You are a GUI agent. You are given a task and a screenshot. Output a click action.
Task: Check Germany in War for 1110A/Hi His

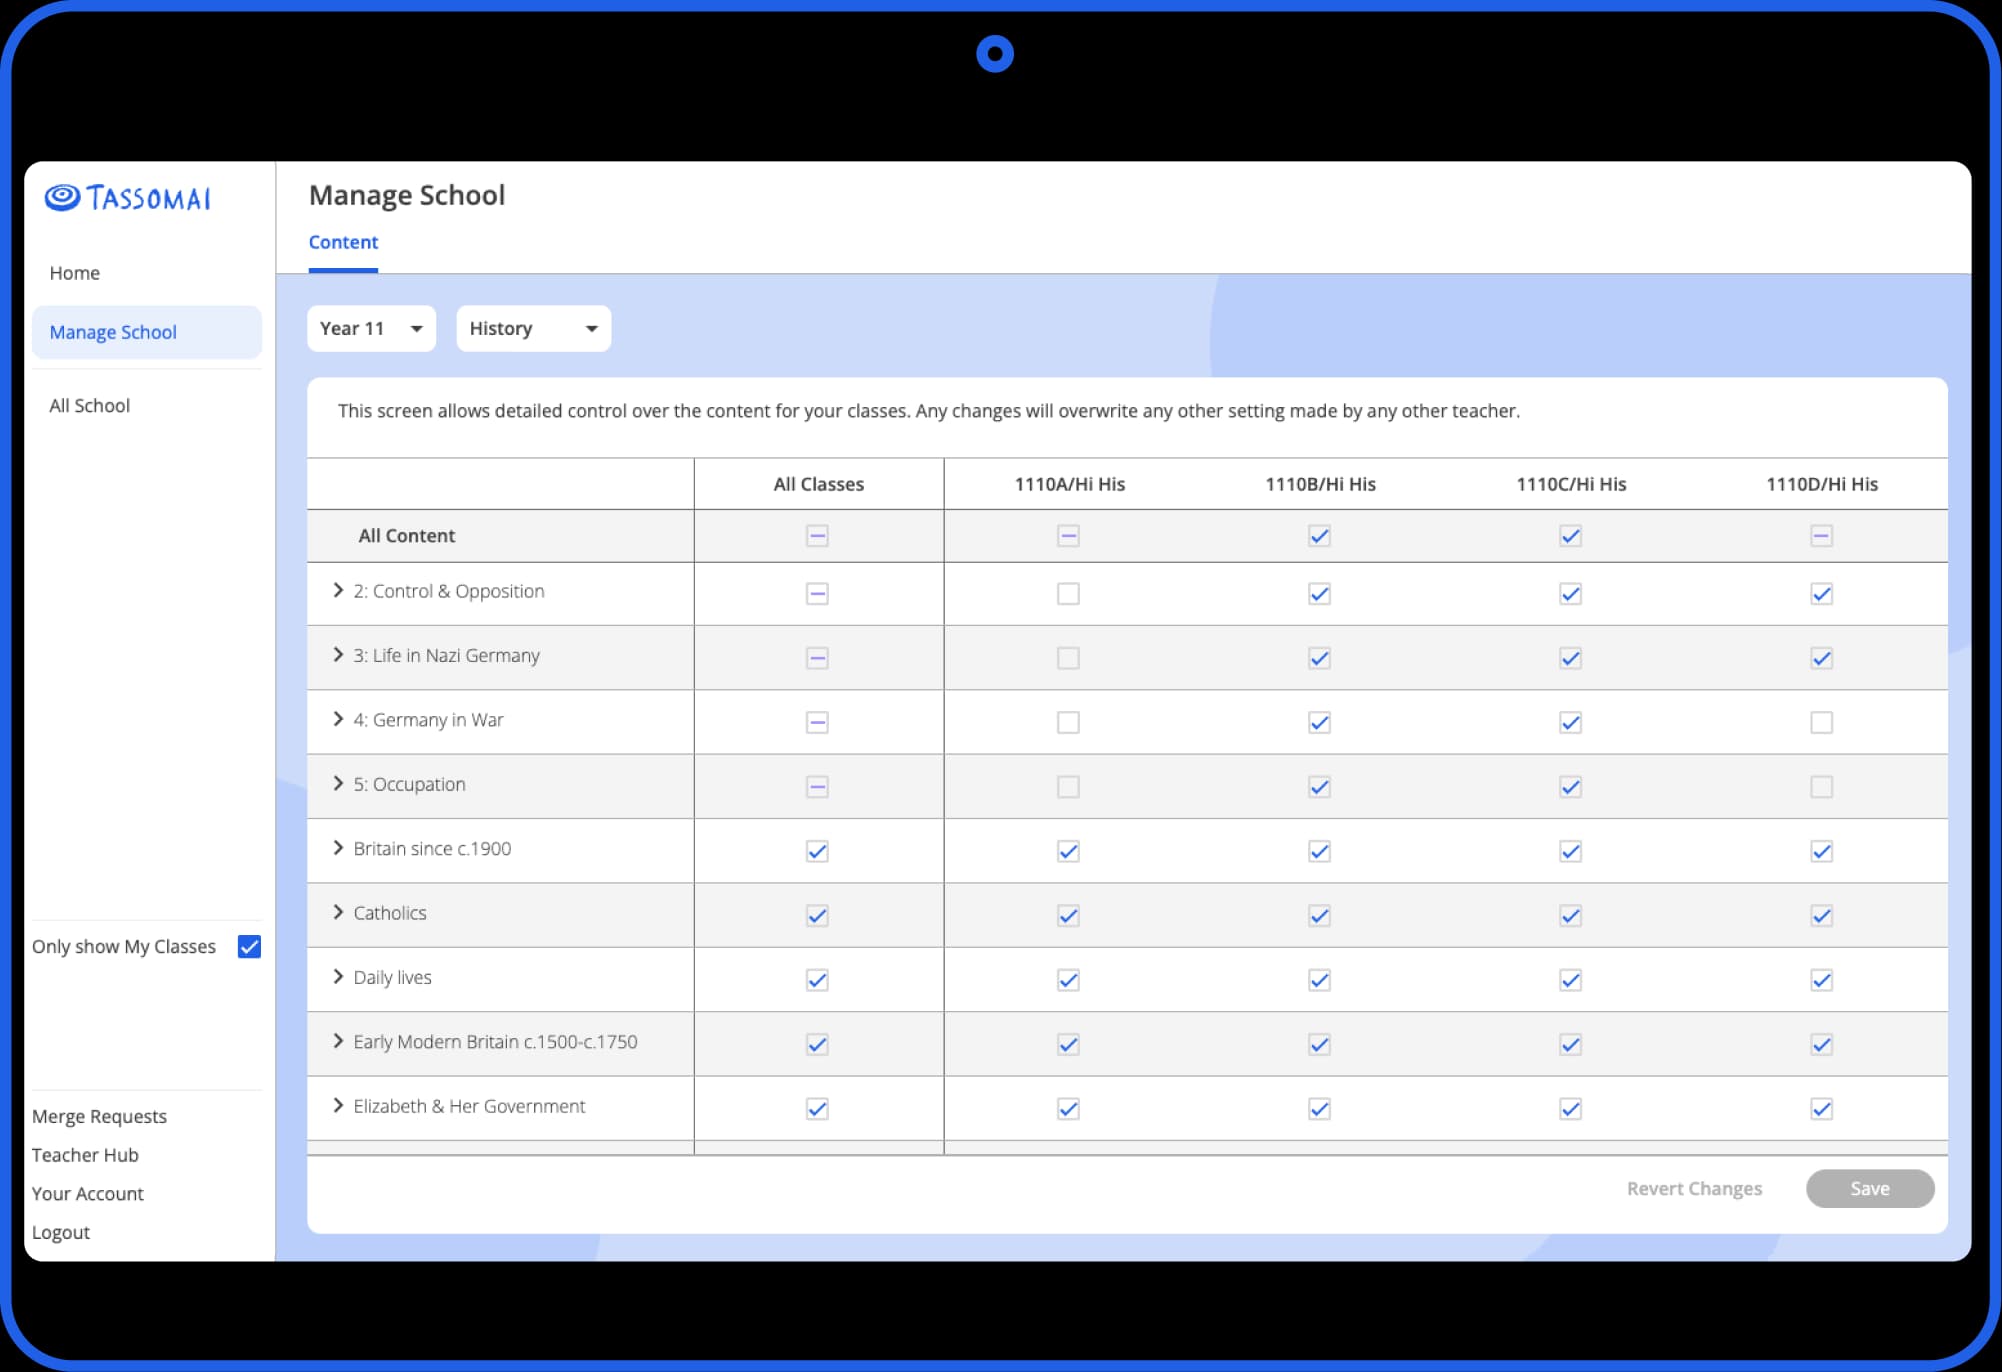[x=1068, y=722]
